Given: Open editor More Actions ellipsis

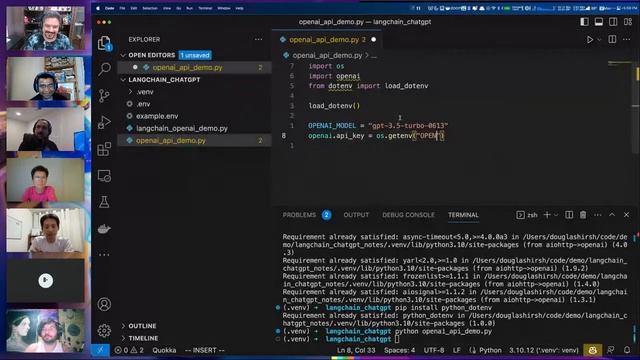Looking at the screenshot, I should (627, 40).
